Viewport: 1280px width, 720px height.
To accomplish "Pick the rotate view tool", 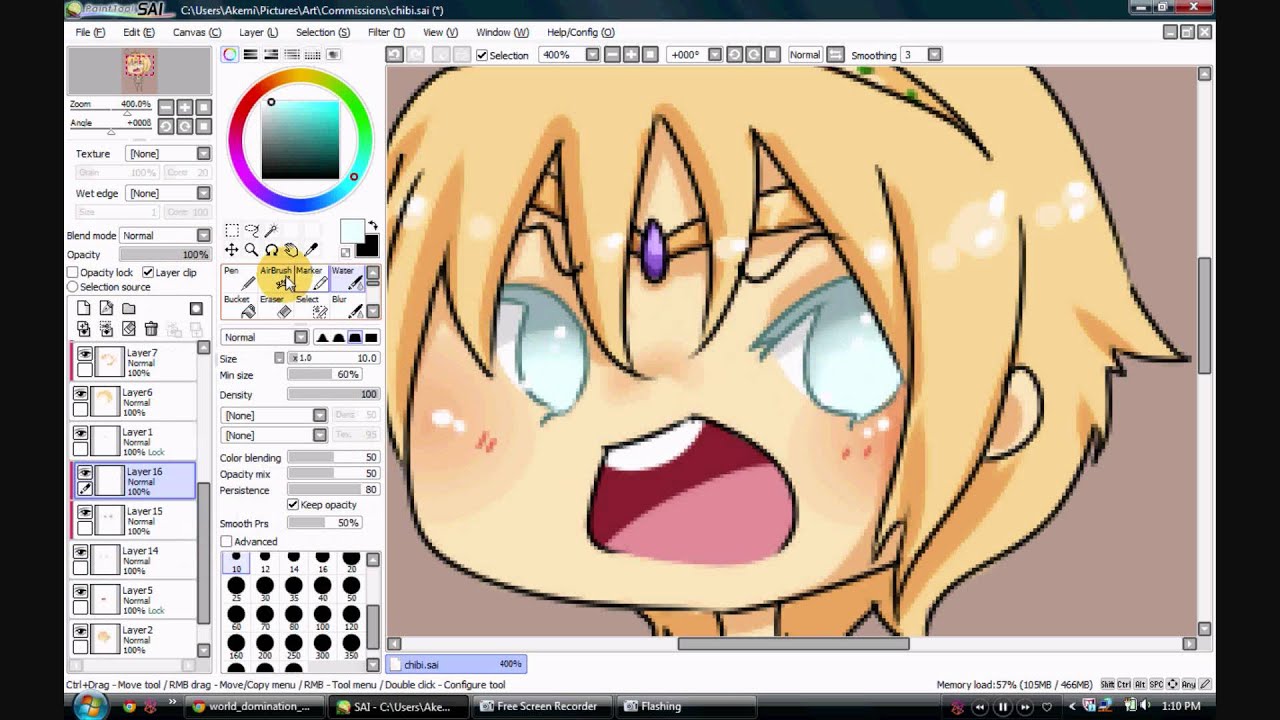I will [x=271, y=250].
